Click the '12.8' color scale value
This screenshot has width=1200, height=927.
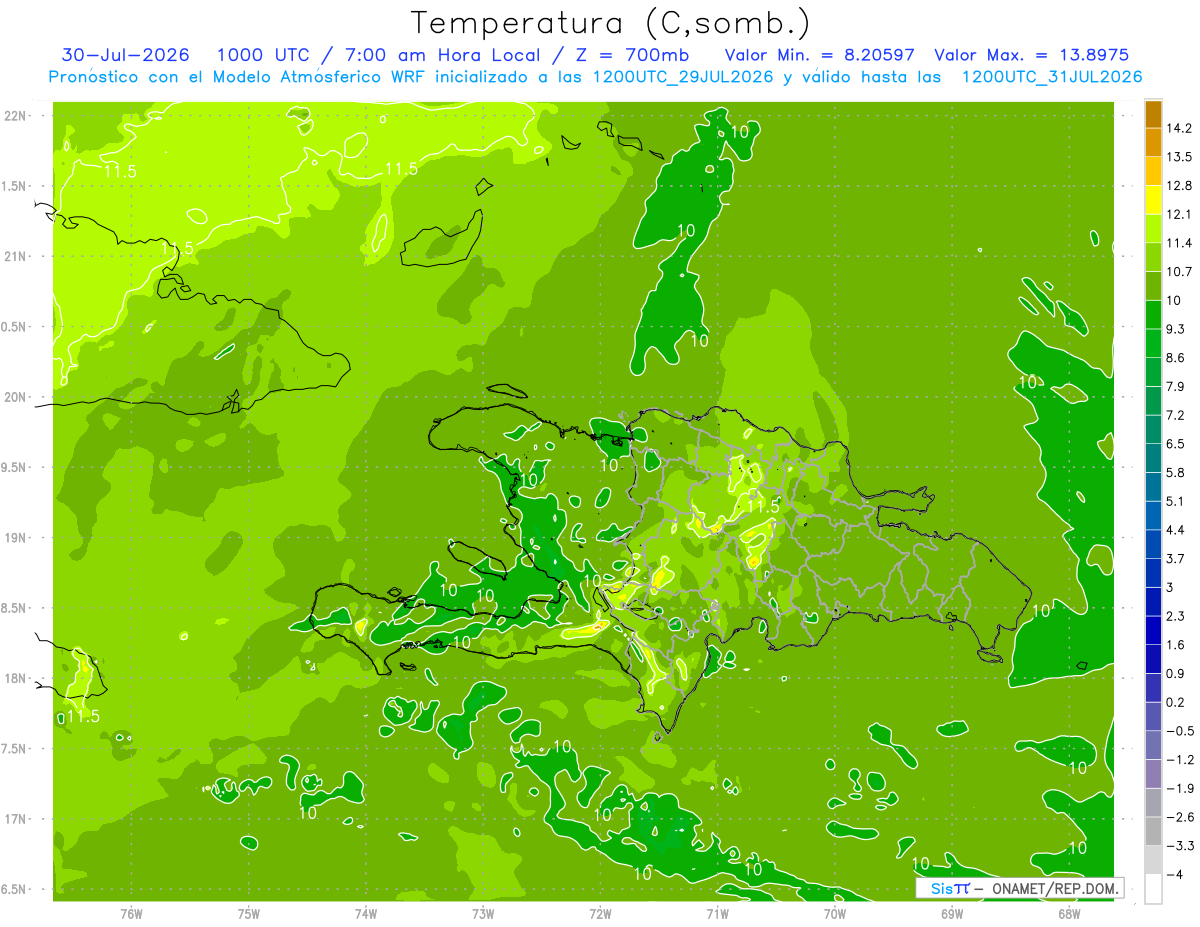click(1179, 186)
